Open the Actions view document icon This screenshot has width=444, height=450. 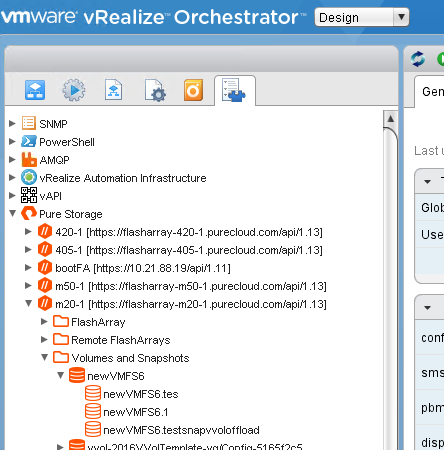[x=113, y=90]
